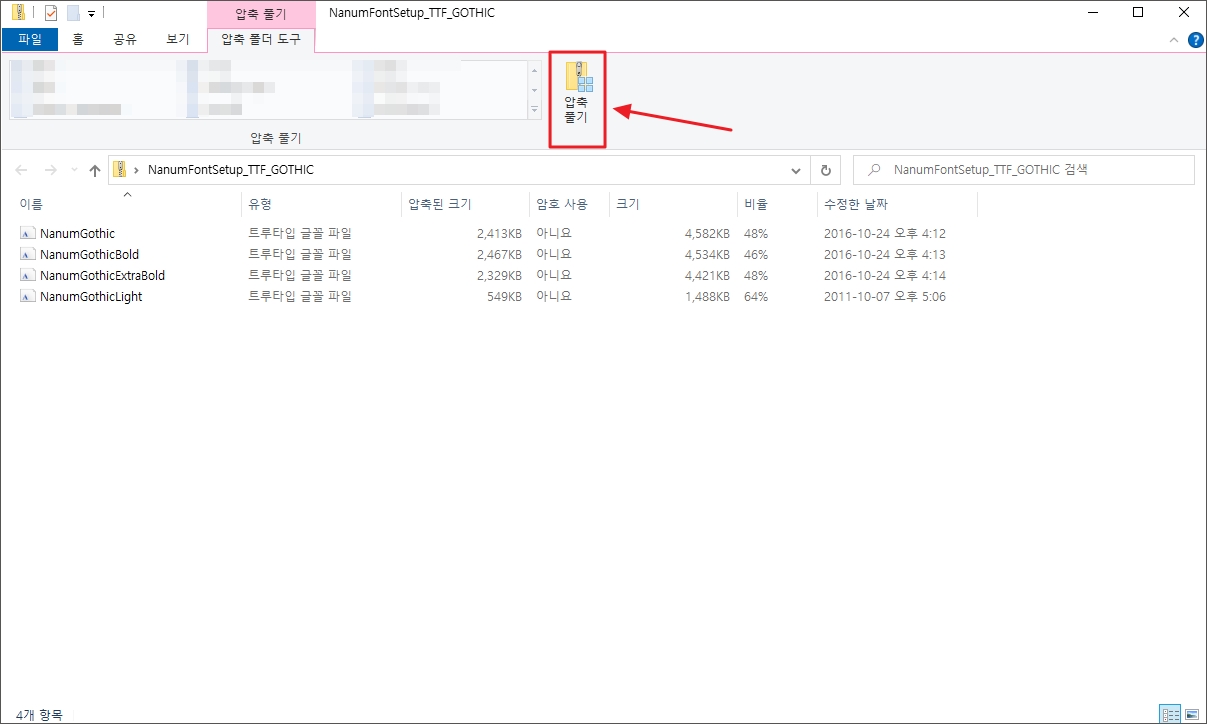Expand the extract destinations gallery list
The image size is (1207, 724).
click(534, 110)
